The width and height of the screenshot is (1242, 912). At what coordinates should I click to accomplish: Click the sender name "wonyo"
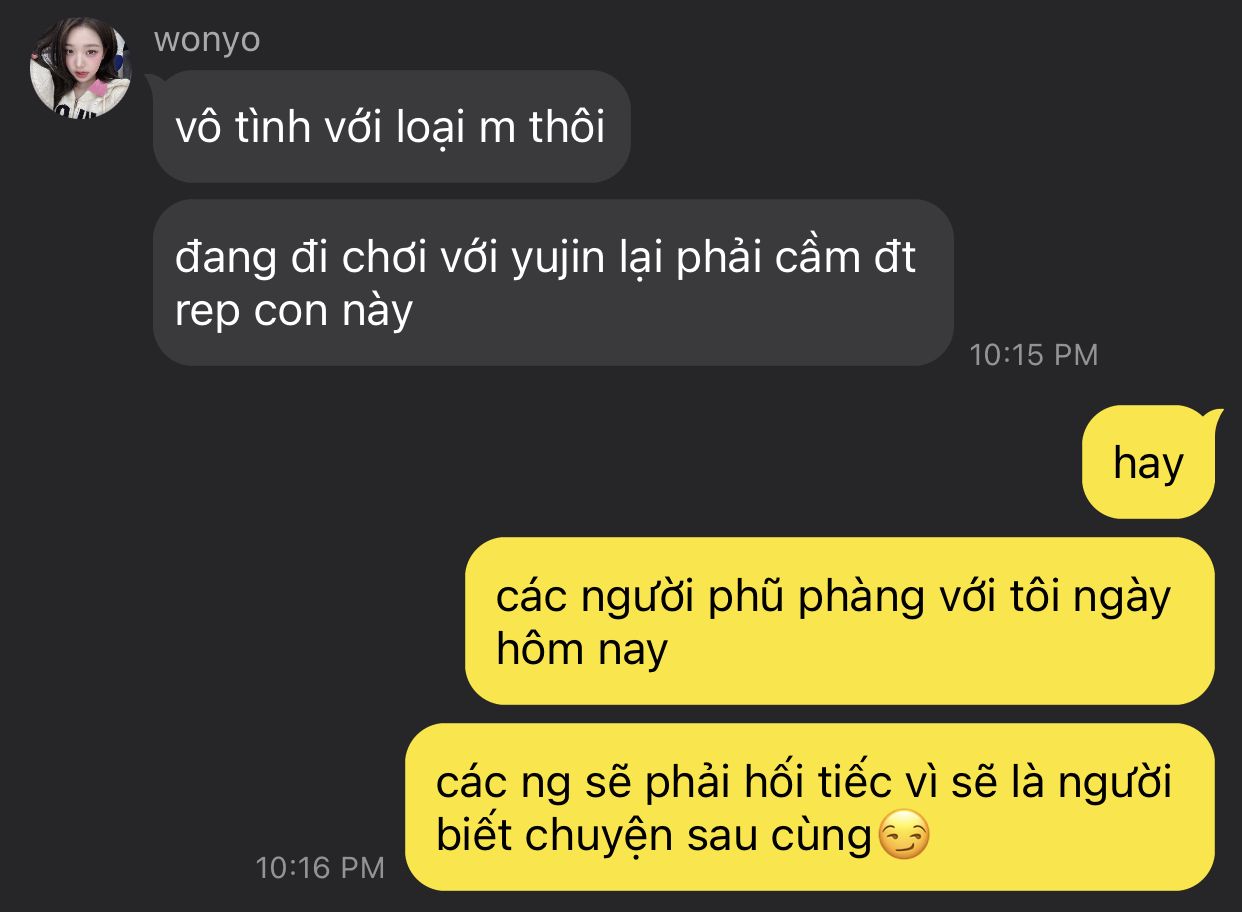point(207,41)
